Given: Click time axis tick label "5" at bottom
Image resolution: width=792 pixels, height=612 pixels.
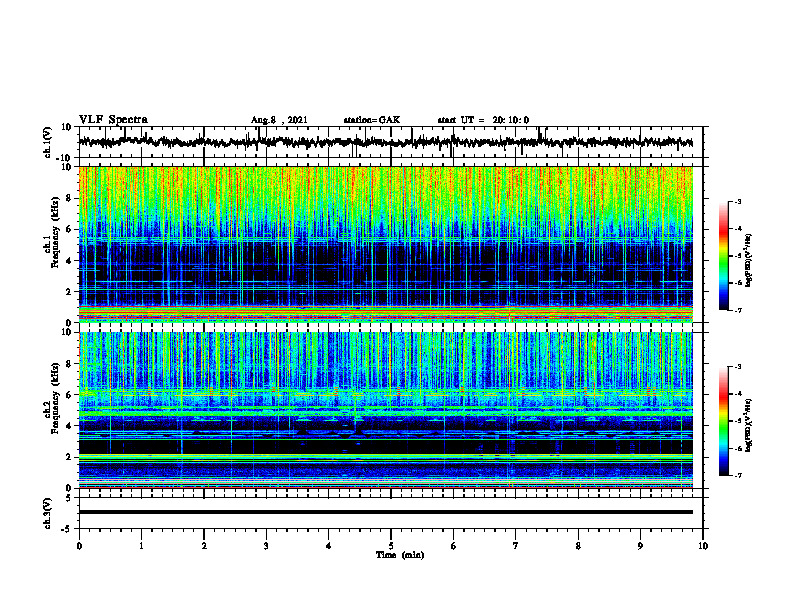Looking at the screenshot, I should point(391,546).
